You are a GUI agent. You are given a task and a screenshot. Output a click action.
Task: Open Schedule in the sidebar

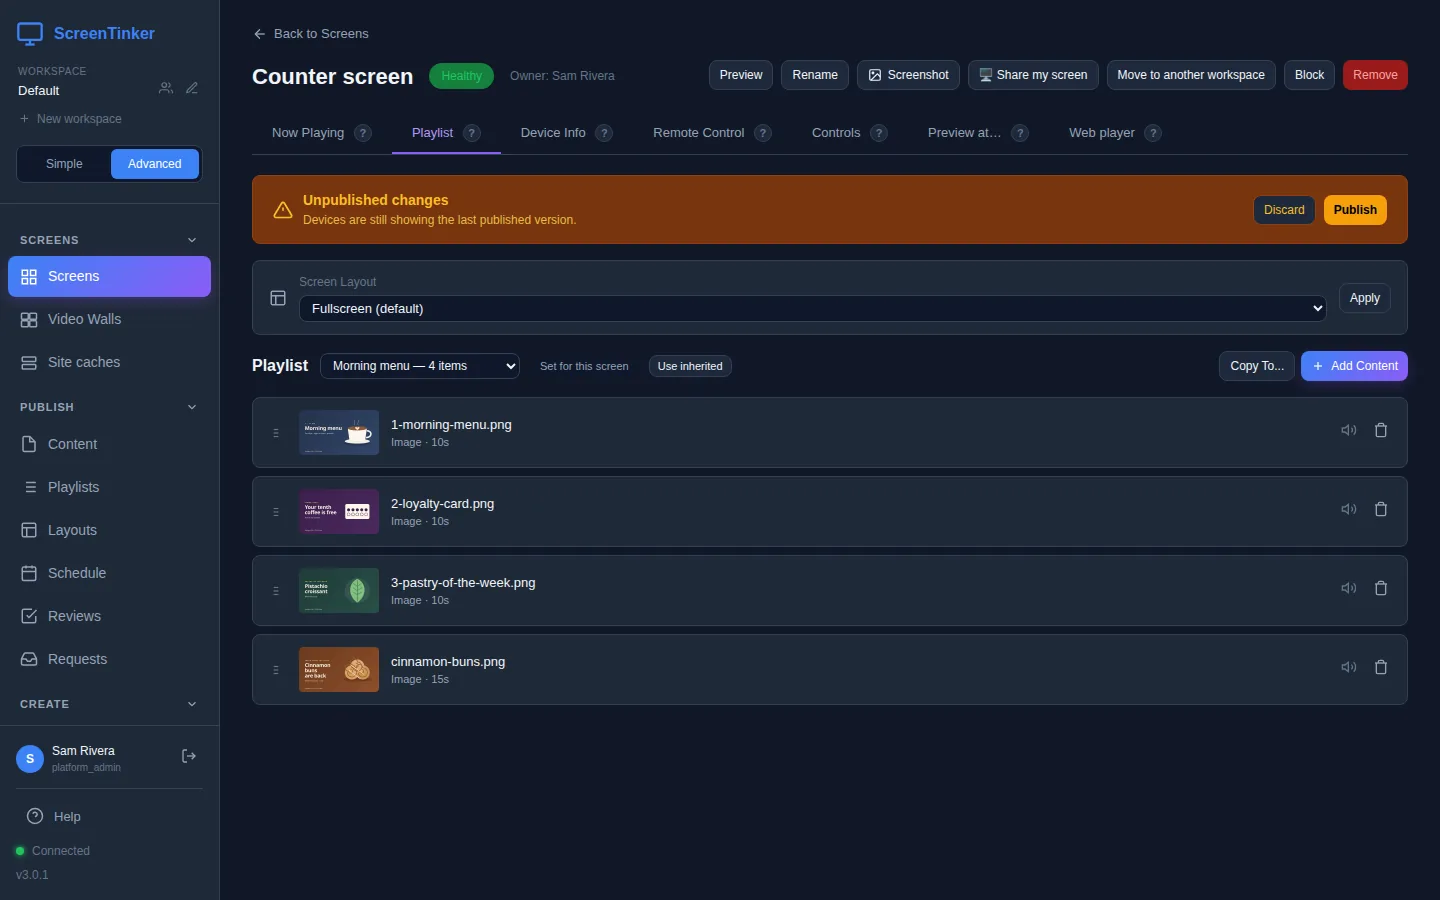110,573
